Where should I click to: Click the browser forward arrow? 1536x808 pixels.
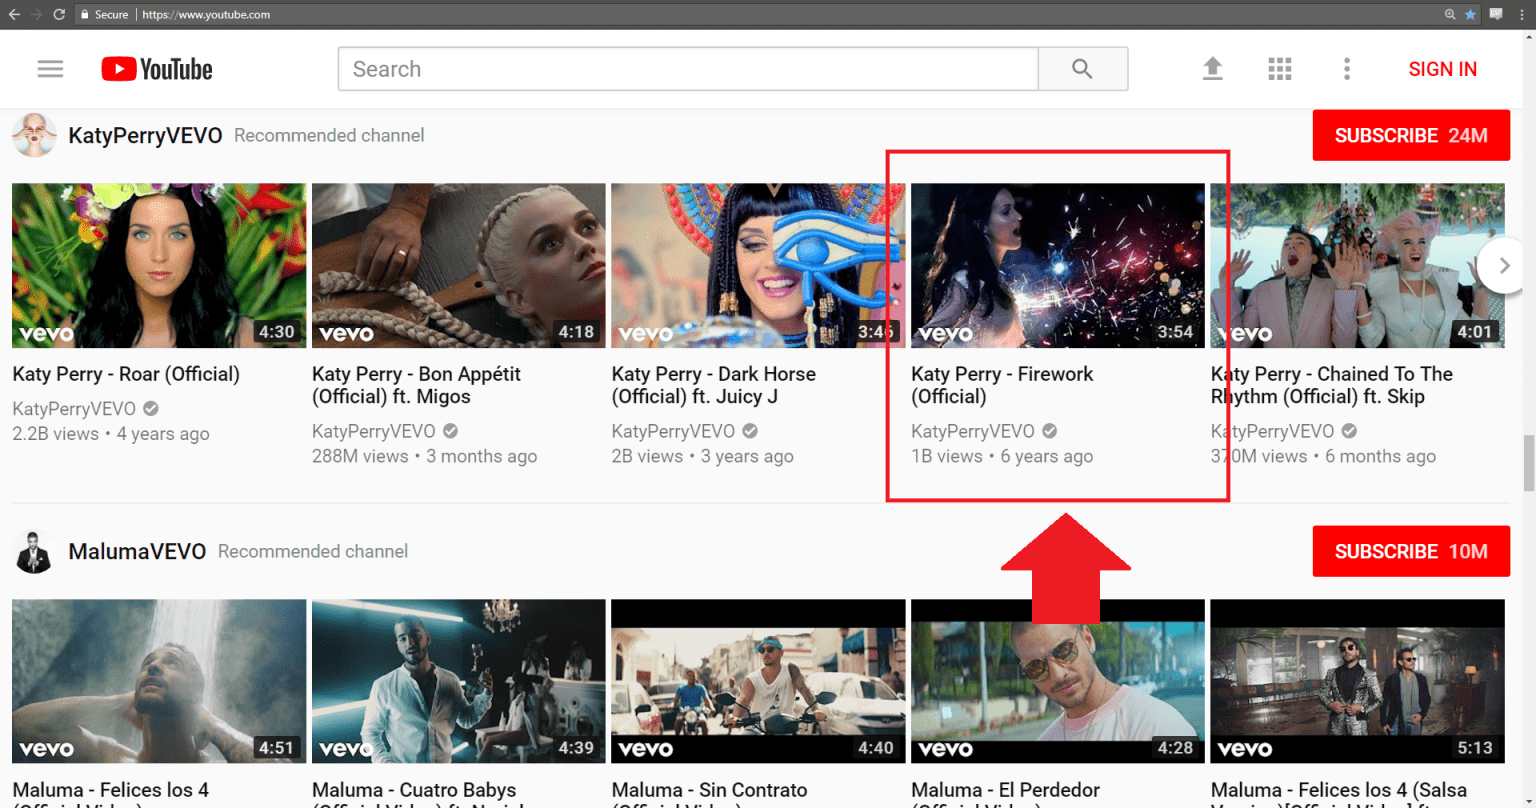pos(37,14)
